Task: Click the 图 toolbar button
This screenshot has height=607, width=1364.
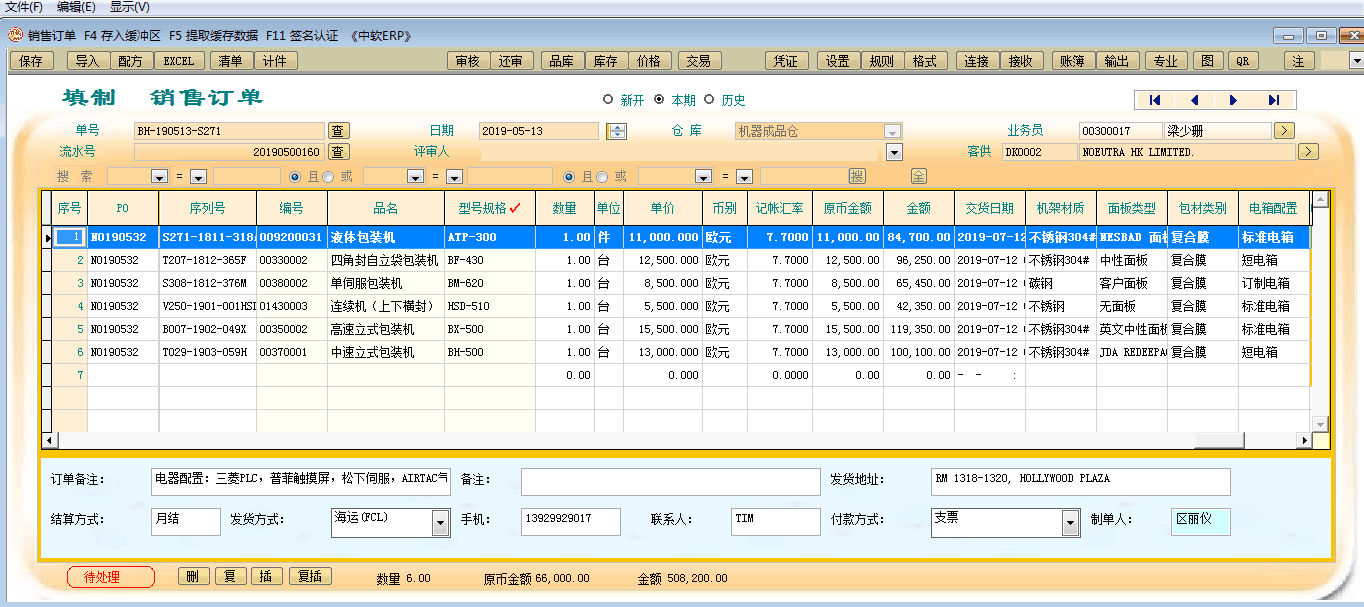Action: click(x=1208, y=61)
